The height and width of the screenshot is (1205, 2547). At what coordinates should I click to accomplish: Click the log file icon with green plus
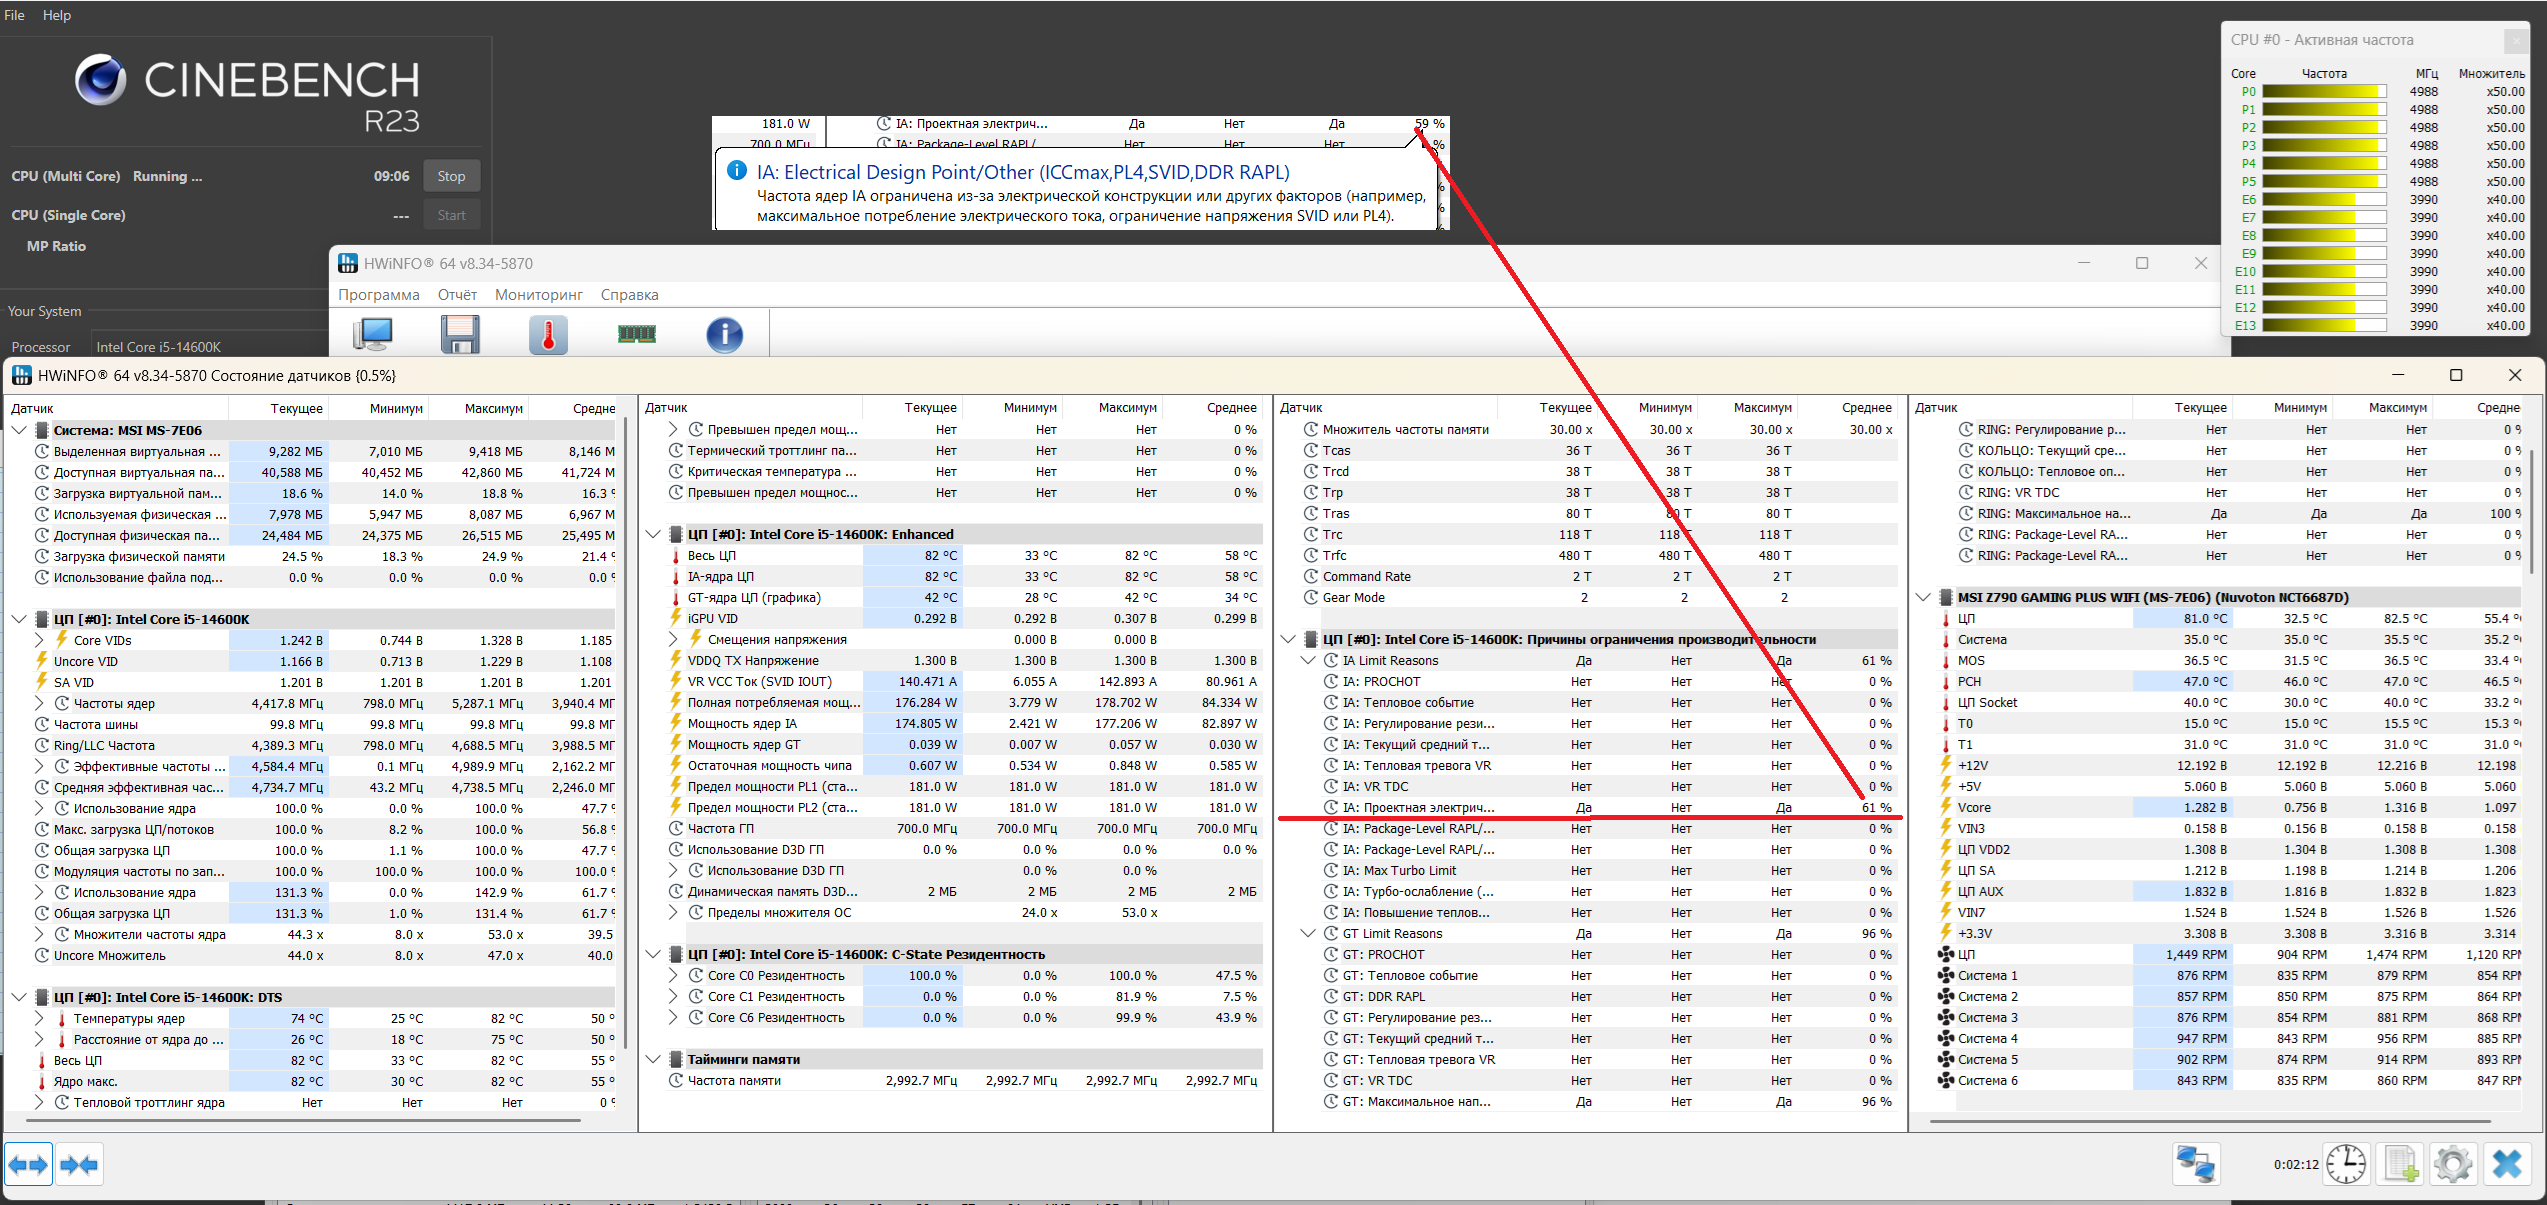click(x=2400, y=1164)
